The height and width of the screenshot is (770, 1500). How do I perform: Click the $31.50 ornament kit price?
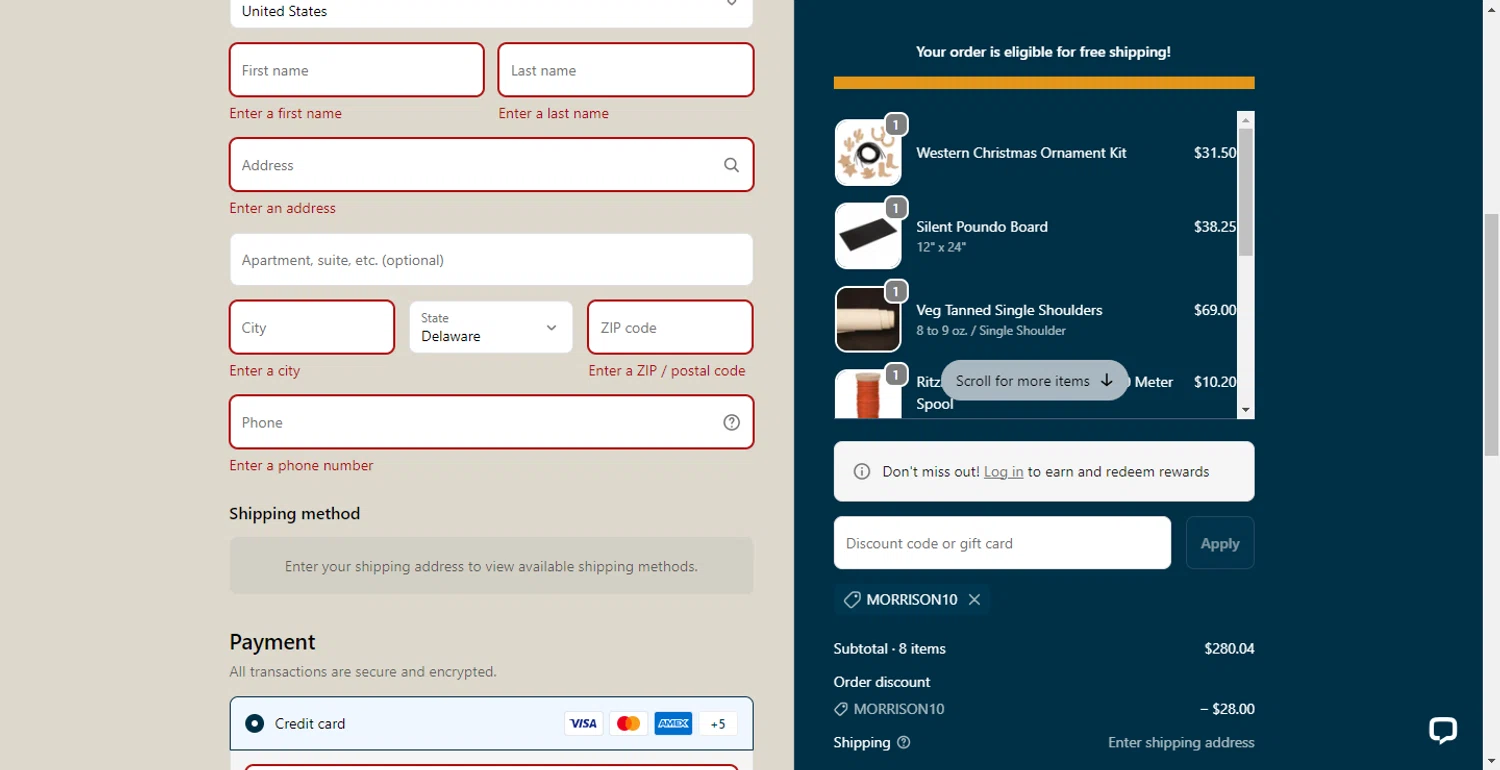point(1215,153)
